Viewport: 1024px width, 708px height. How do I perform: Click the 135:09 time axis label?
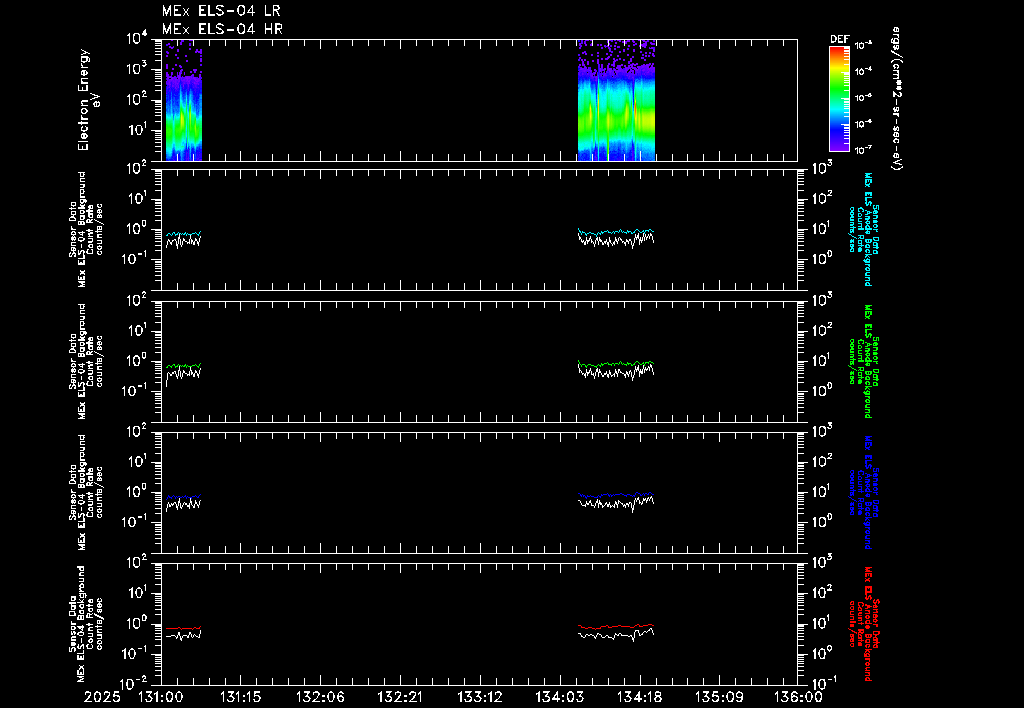pos(718,697)
